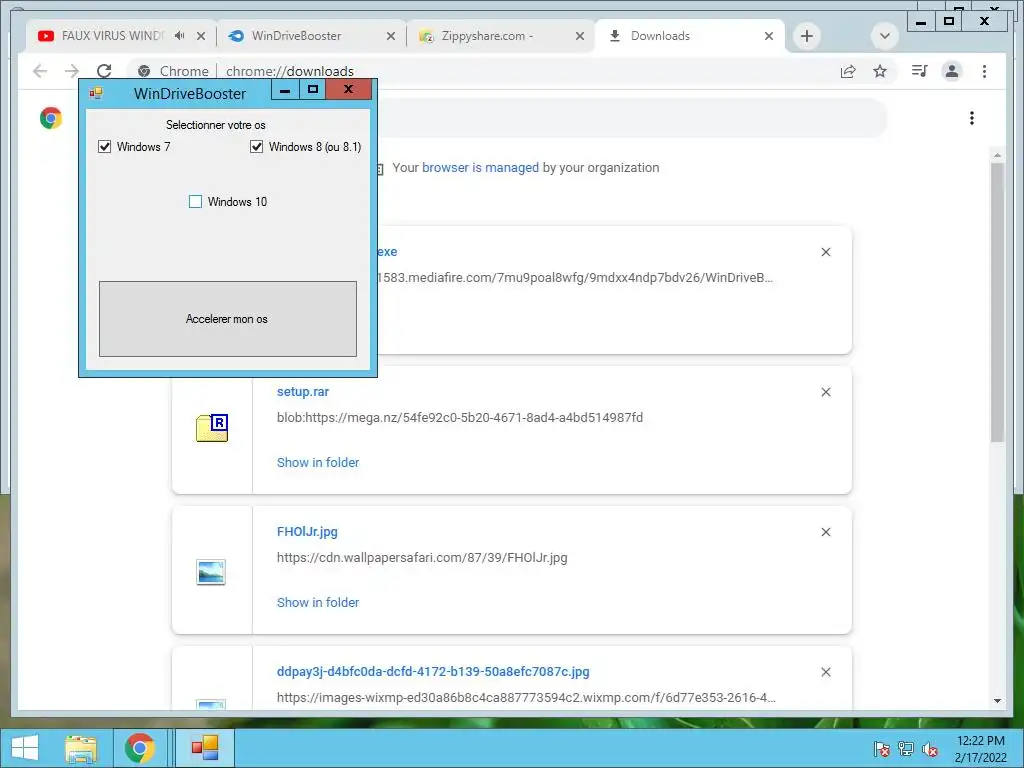Screen dimensions: 1024x768
Task: Check the Windows 10 checkbox
Action: (x=195, y=202)
